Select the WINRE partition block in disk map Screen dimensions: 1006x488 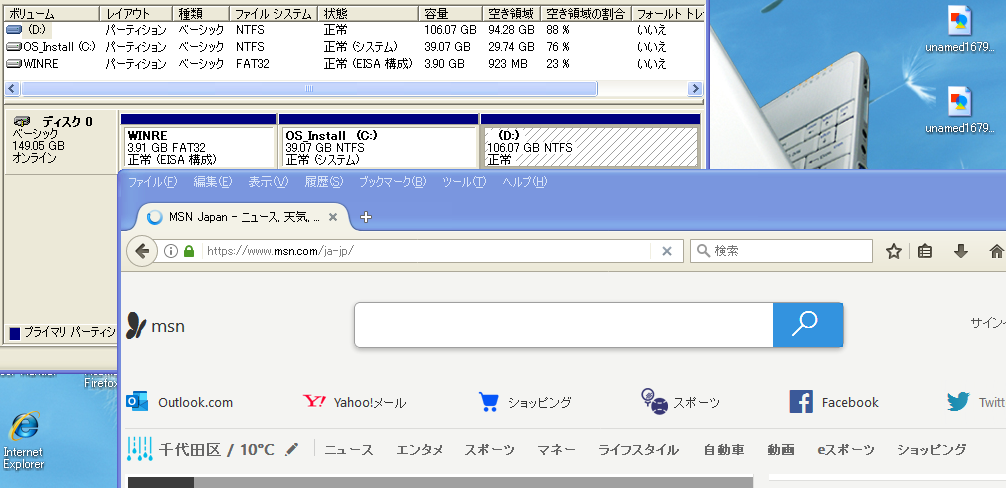point(199,142)
